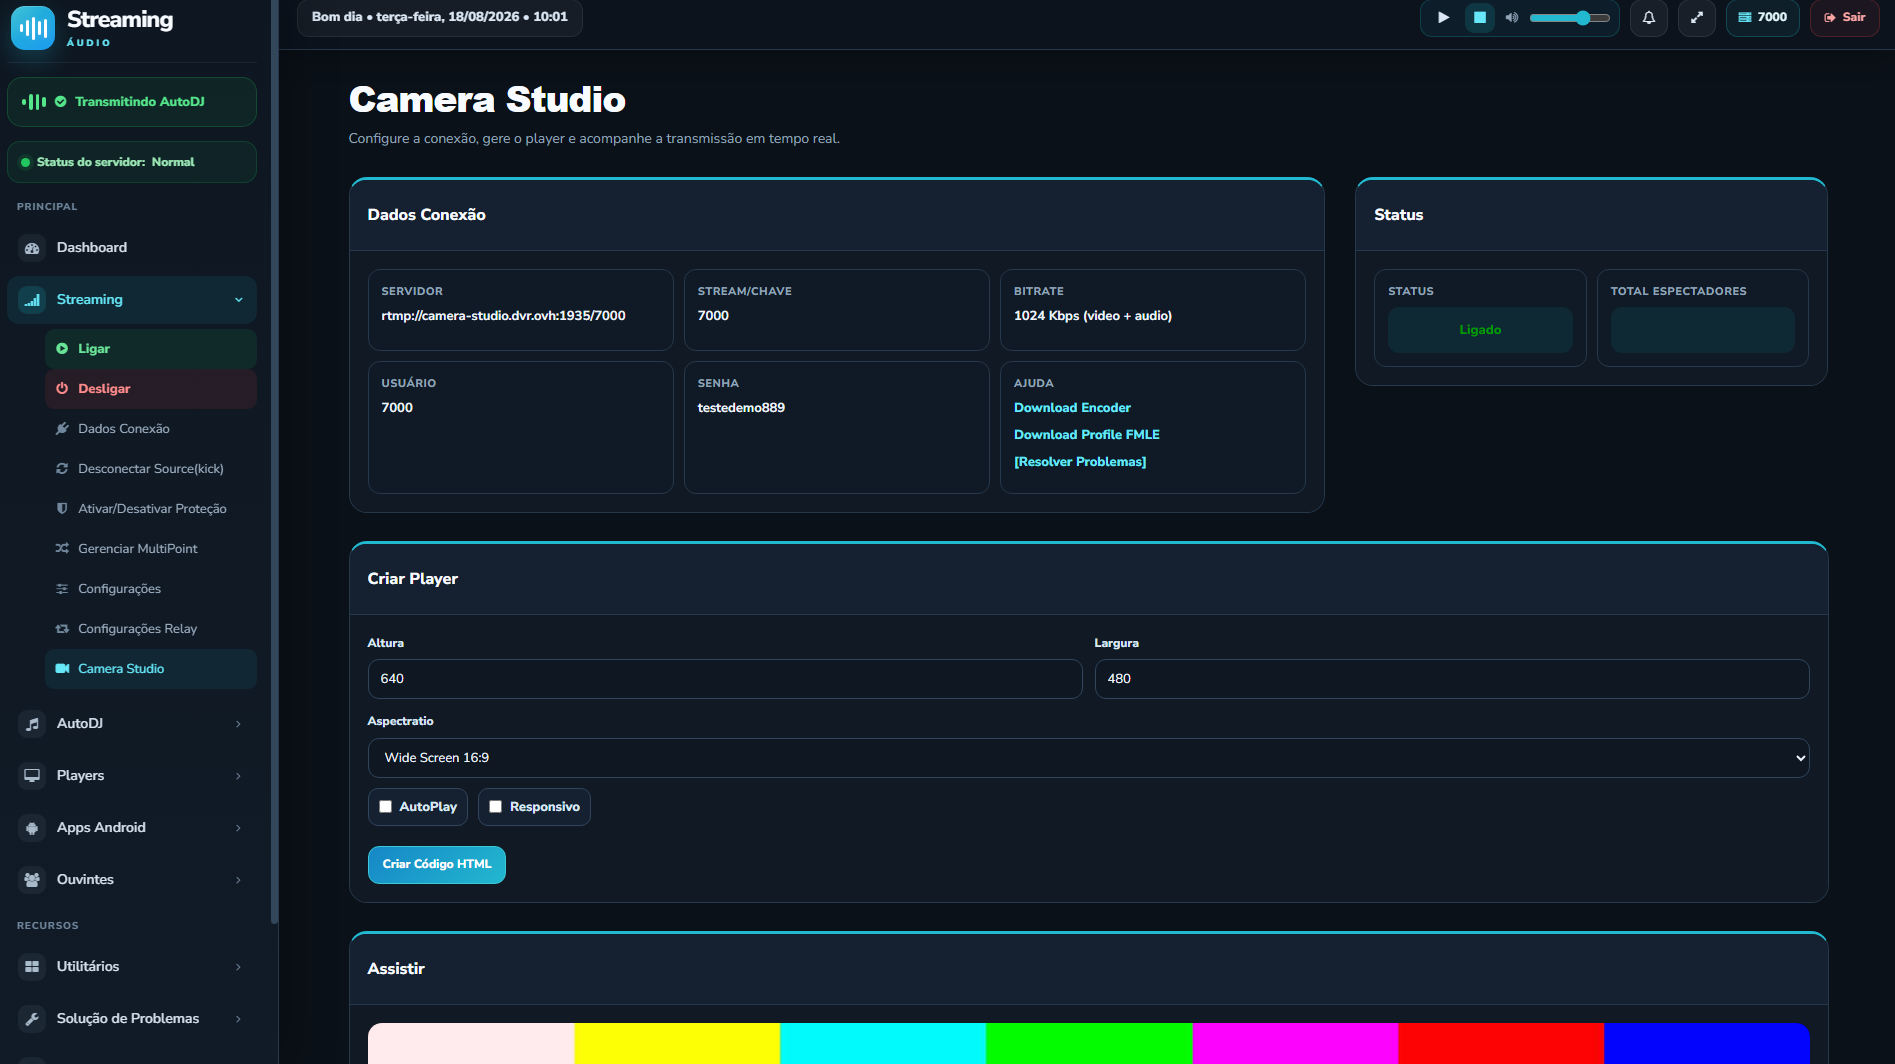Select the Desligar menu item
1895x1064 pixels.
pos(151,389)
